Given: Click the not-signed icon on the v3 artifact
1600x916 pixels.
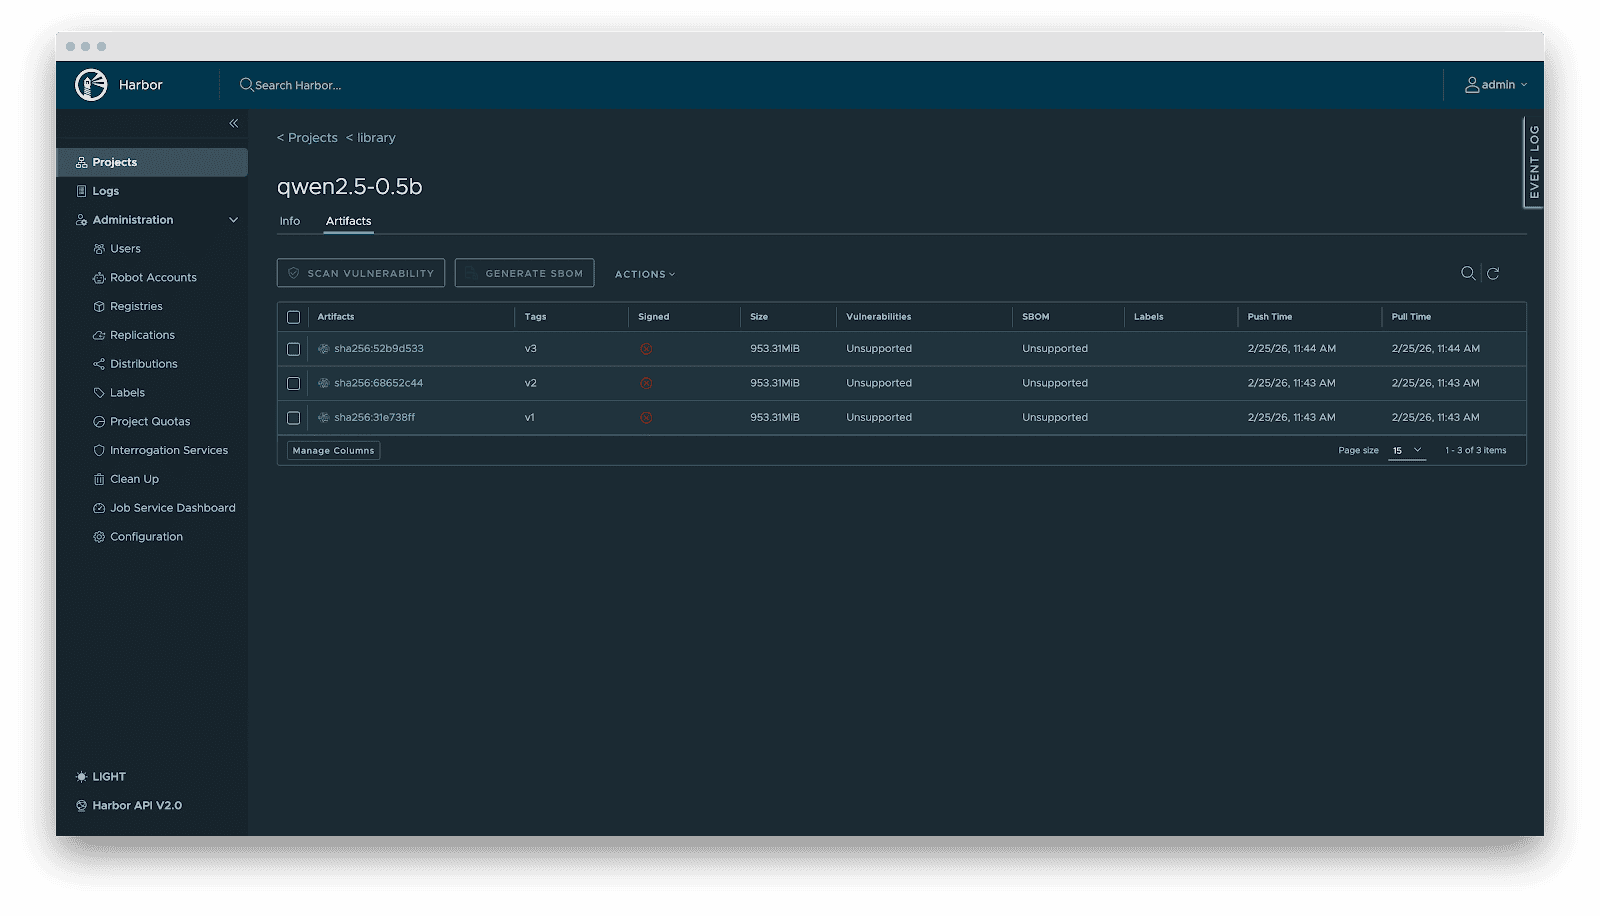Looking at the screenshot, I should point(647,349).
